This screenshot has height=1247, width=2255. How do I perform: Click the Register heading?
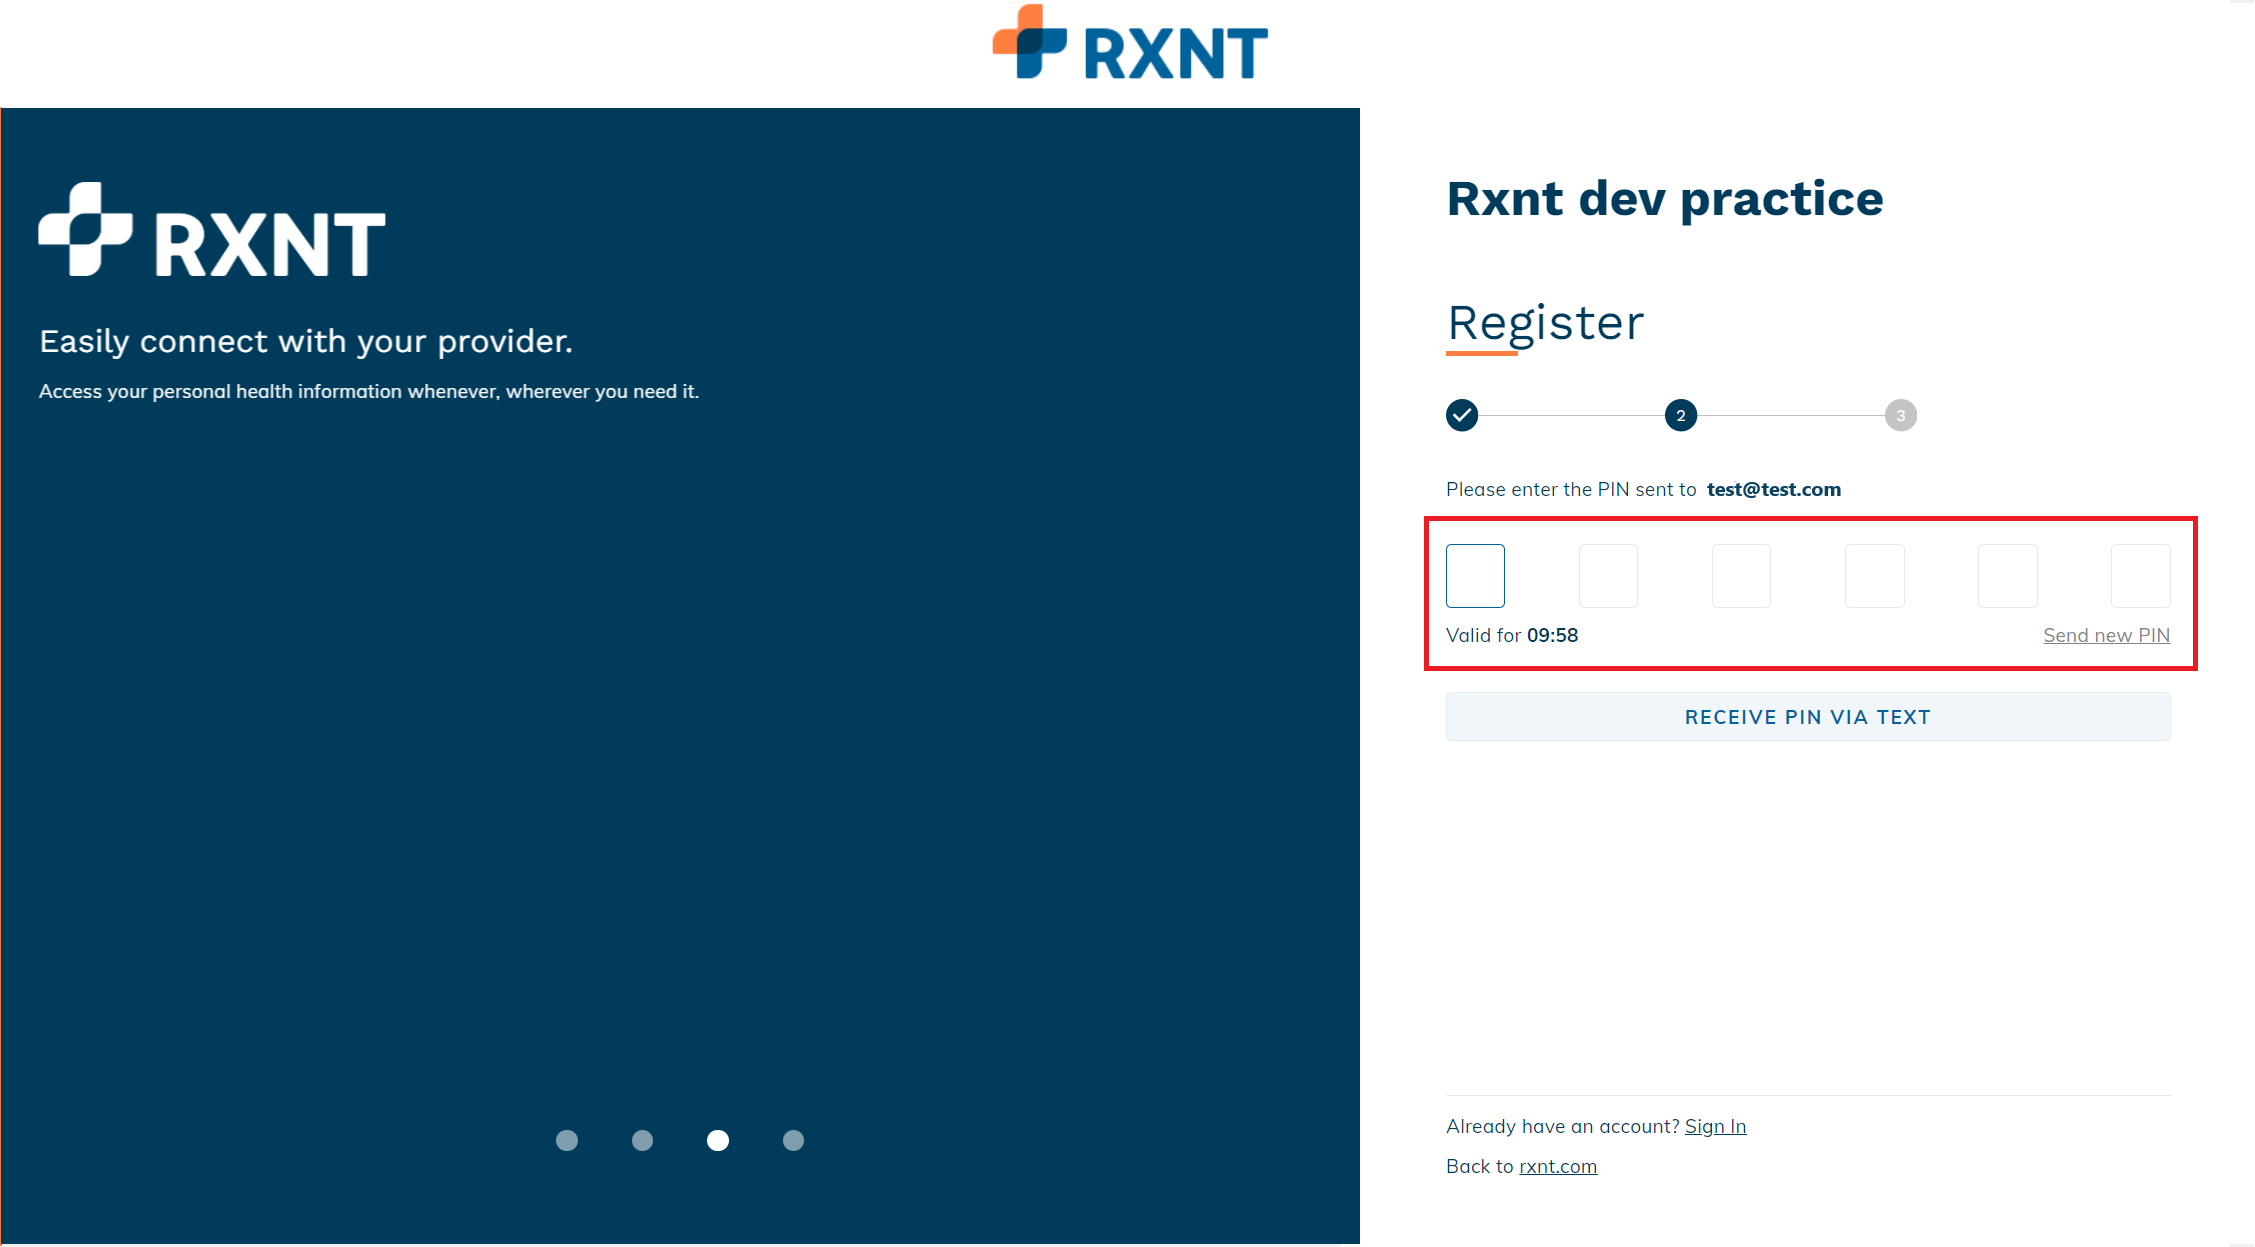1545,323
